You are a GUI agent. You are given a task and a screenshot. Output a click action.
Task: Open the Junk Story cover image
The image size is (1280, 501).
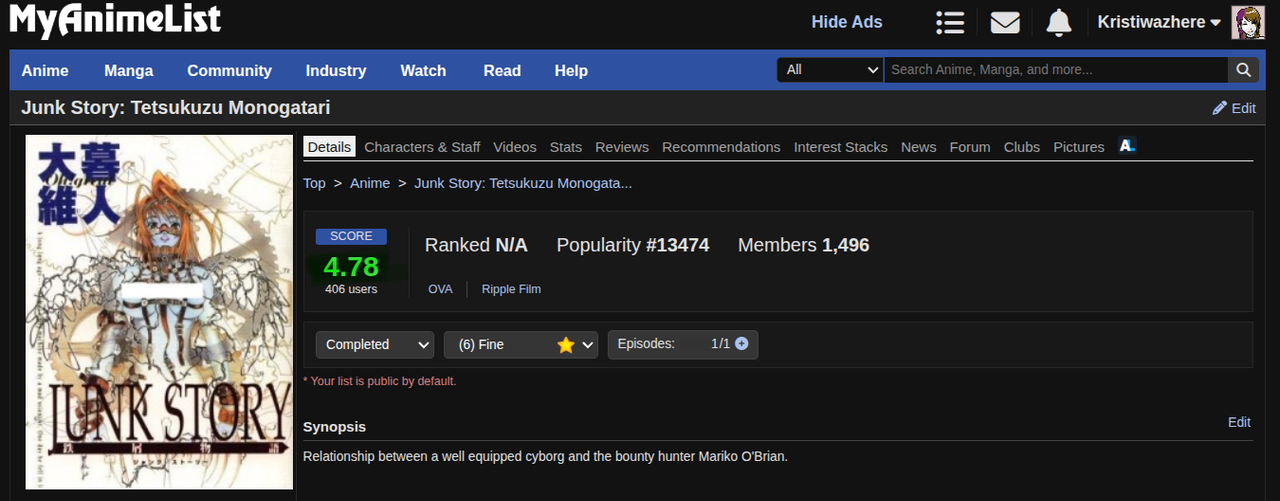tap(159, 312)
